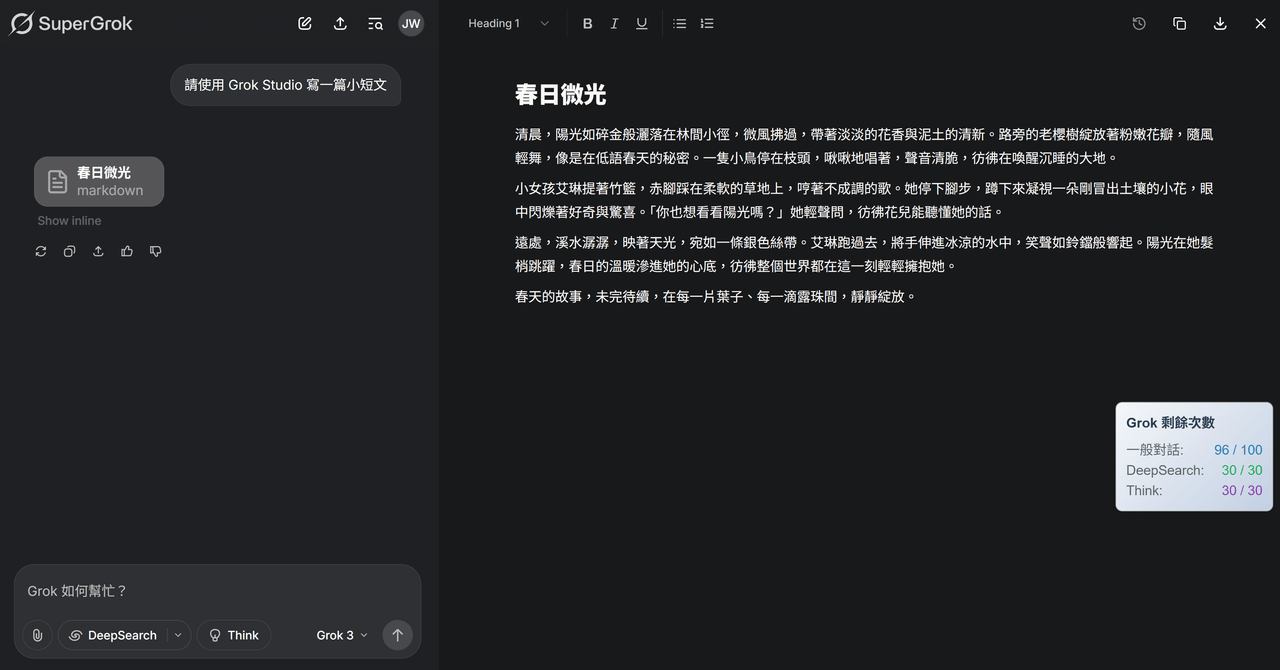This screenshot has width=1280, height=670.
Task: Toggle underline formatting
Action: pos(641,23)
